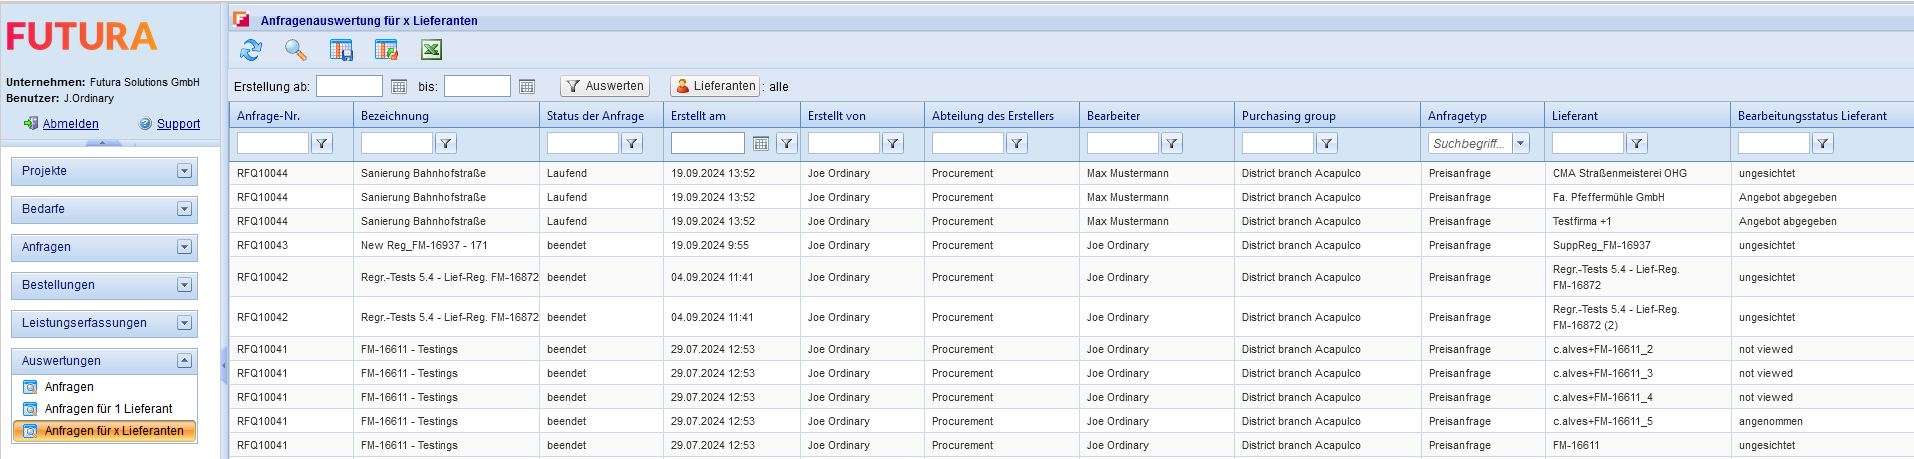Click the reset table layout icon
The height and width of the screenshot is (459, 1914).
[386, 50]
